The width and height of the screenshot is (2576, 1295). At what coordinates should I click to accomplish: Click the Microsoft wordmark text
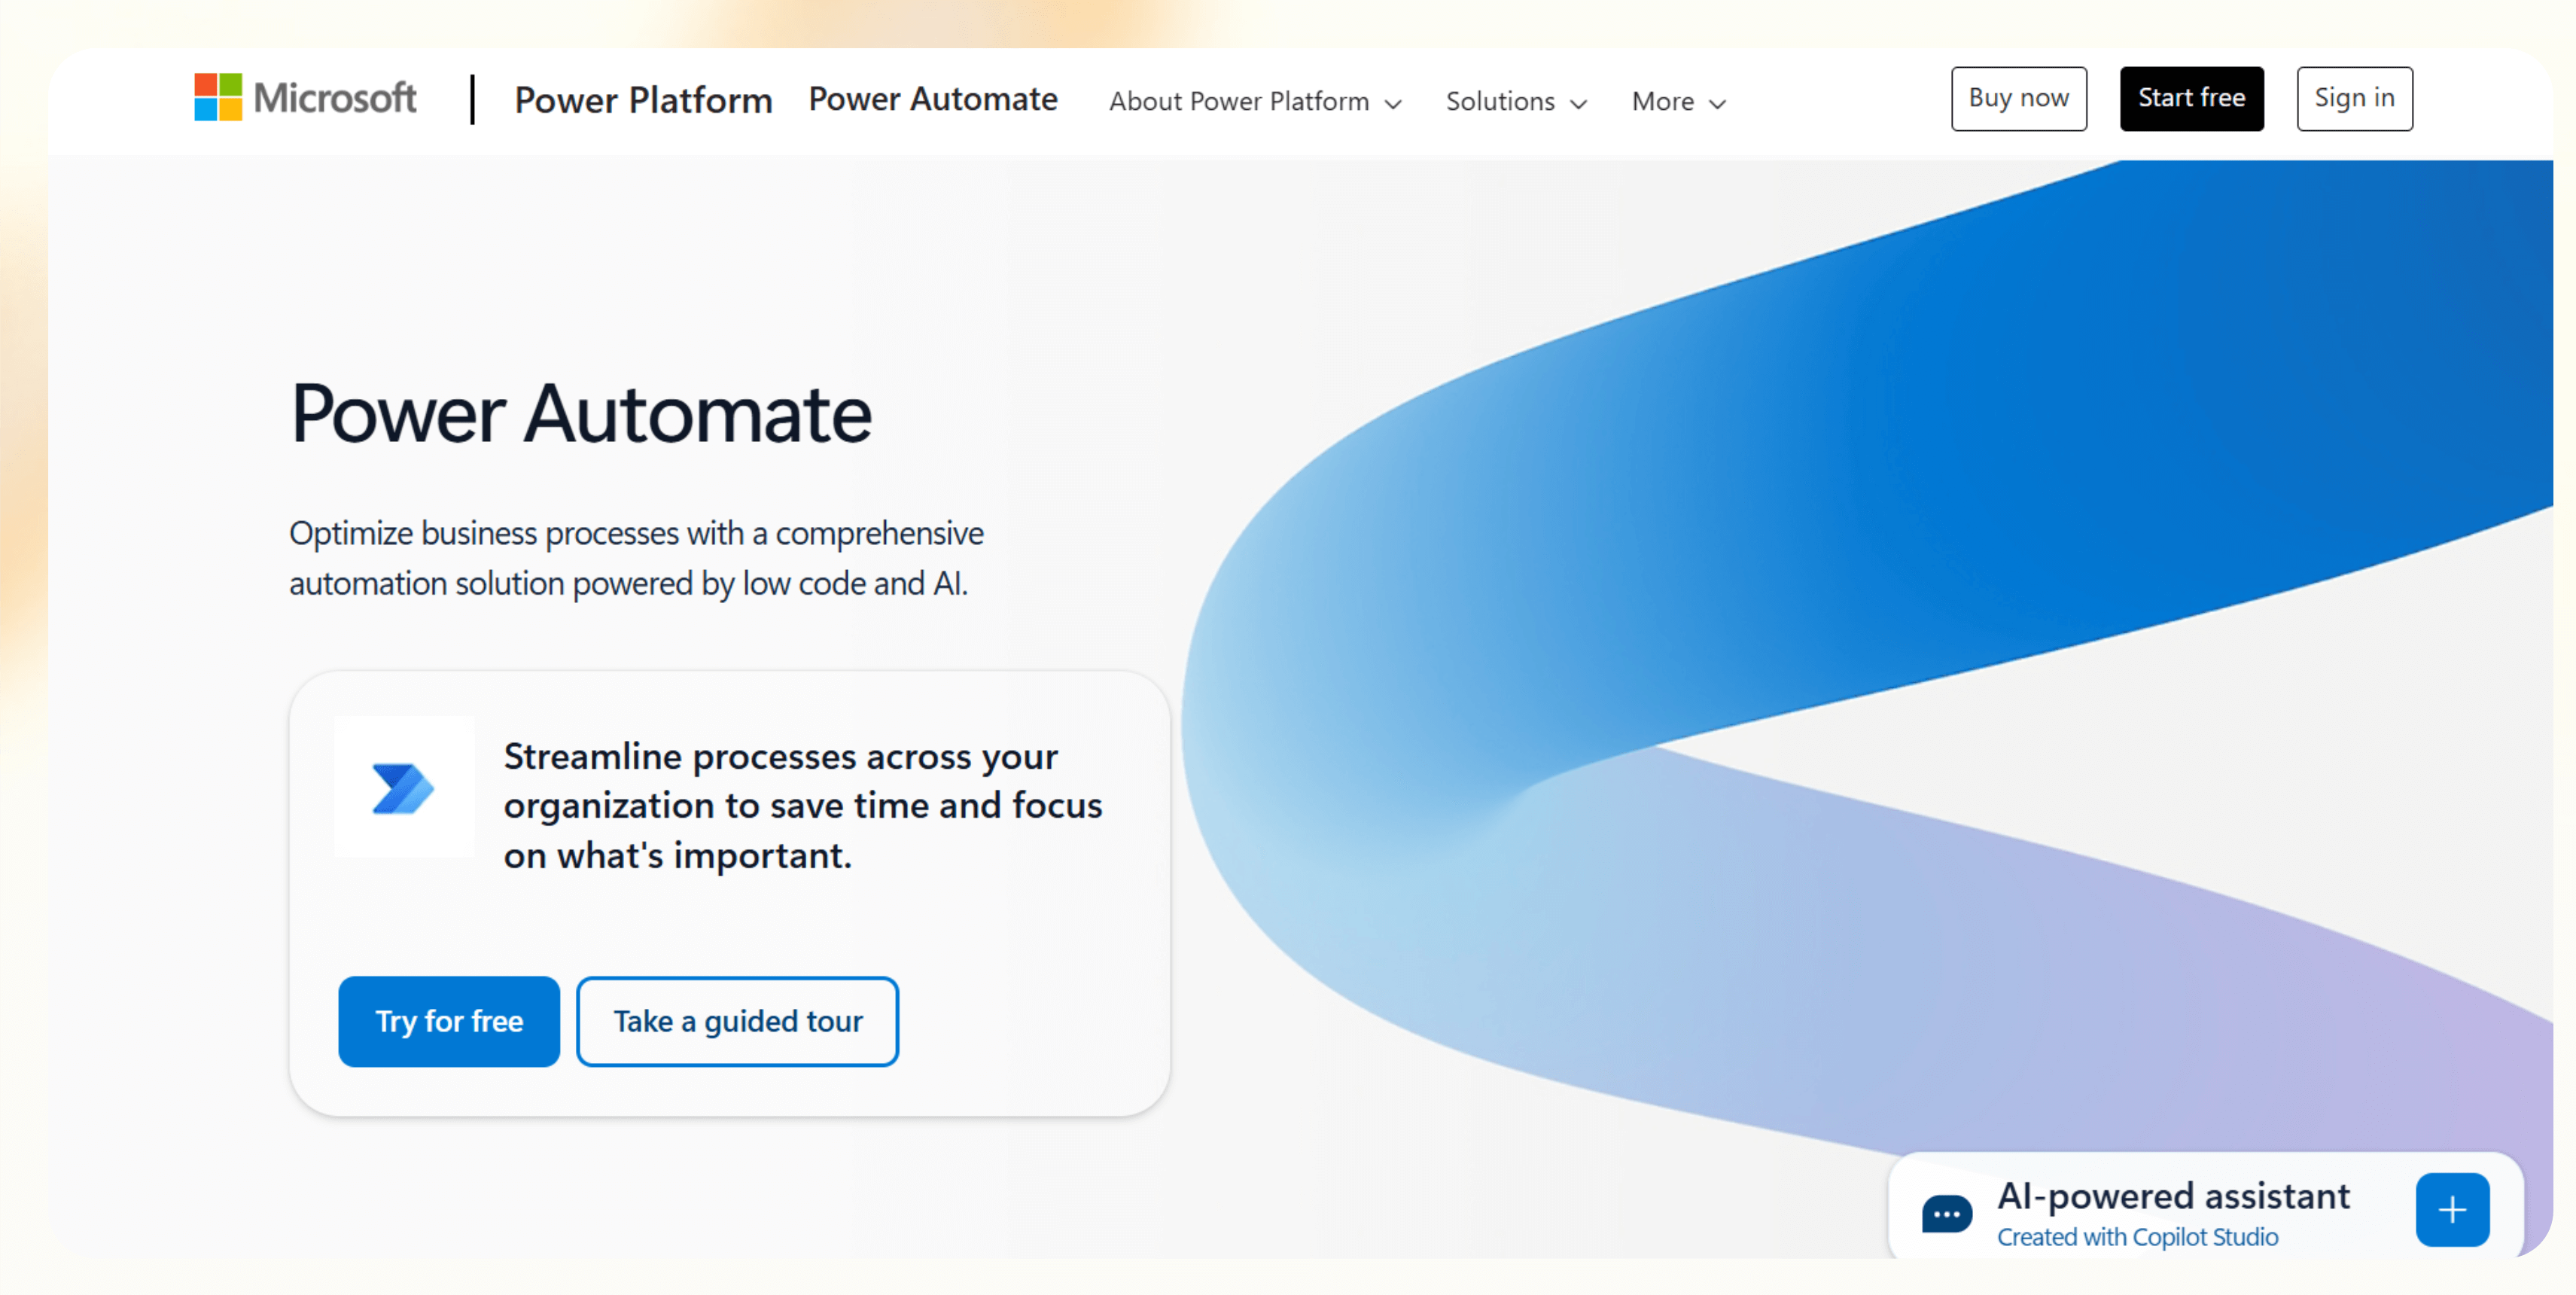click(335, 98)
